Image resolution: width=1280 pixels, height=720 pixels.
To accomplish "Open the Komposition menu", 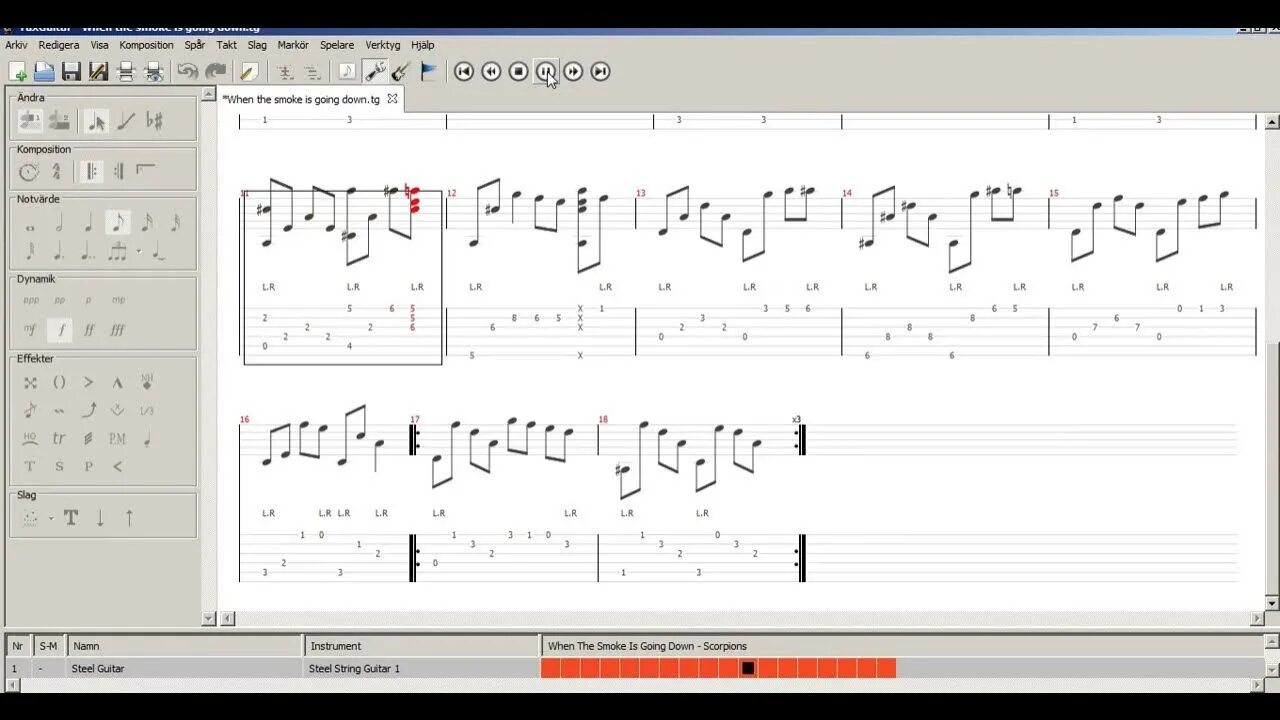I will point(146,45).
